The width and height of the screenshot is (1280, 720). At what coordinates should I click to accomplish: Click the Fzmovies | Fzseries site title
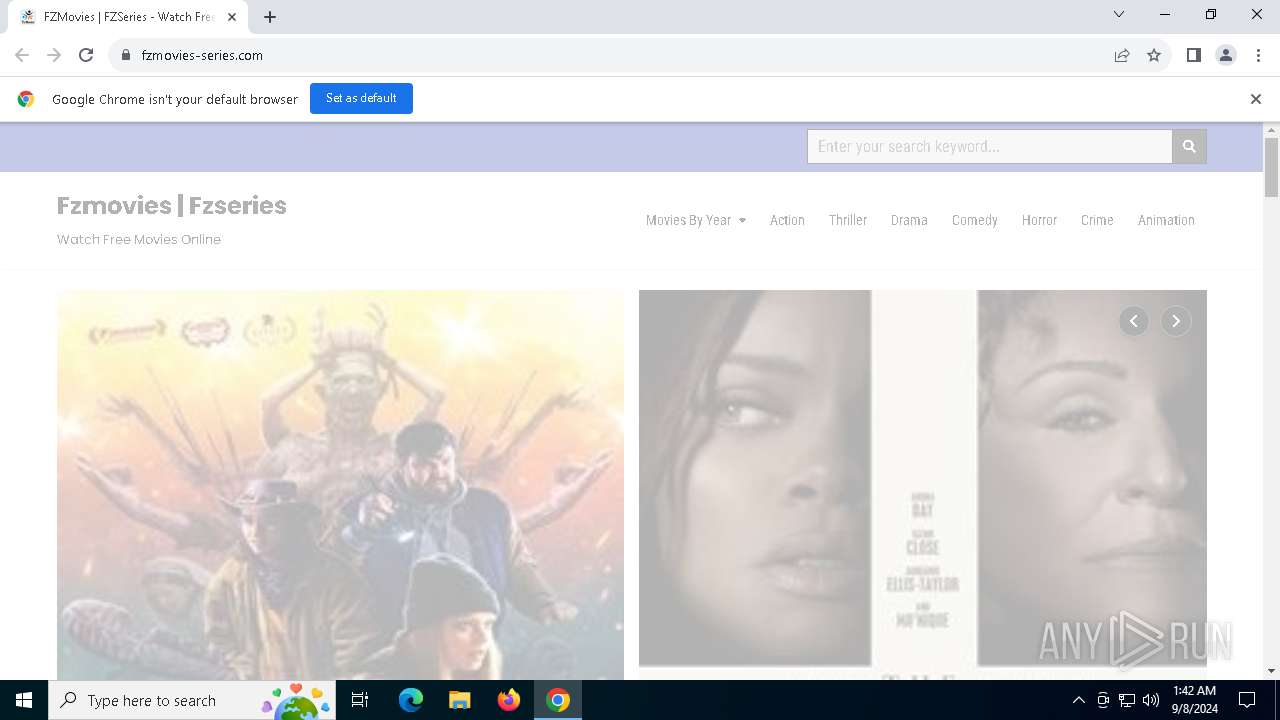pyautogui.click(x=172, y=205)
